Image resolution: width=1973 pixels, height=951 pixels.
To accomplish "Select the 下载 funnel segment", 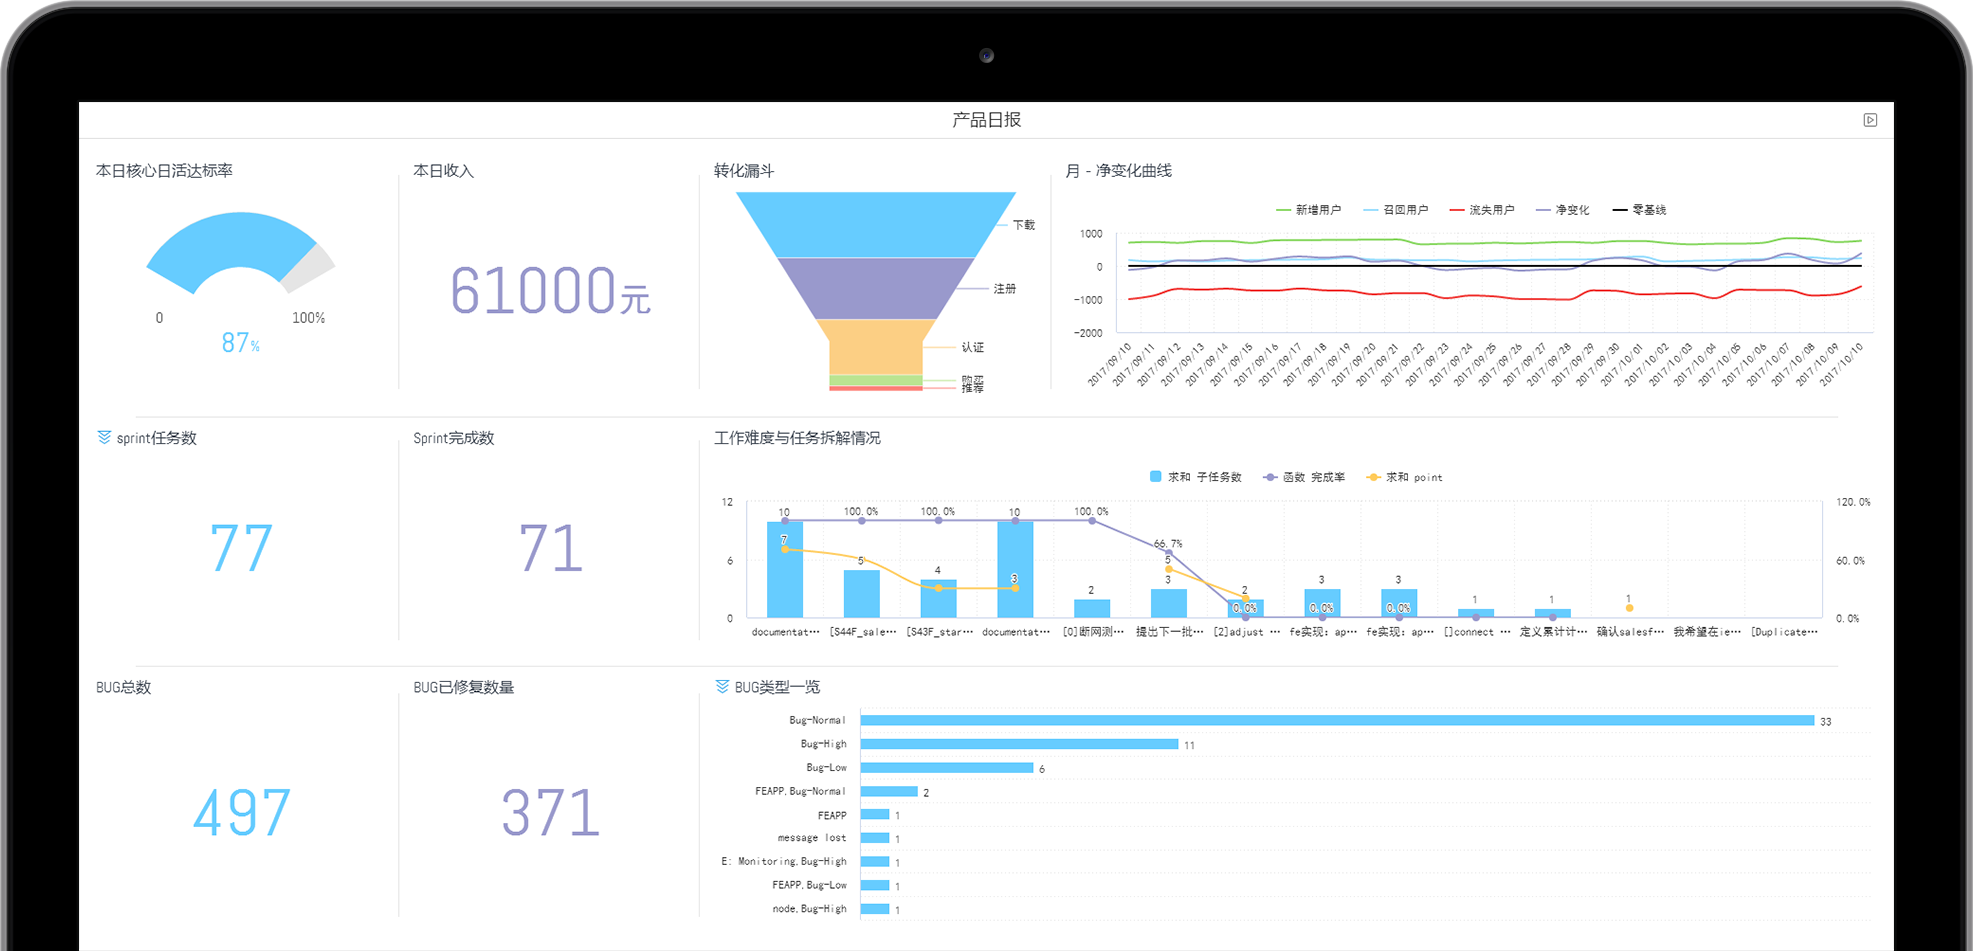I will 876,224.
